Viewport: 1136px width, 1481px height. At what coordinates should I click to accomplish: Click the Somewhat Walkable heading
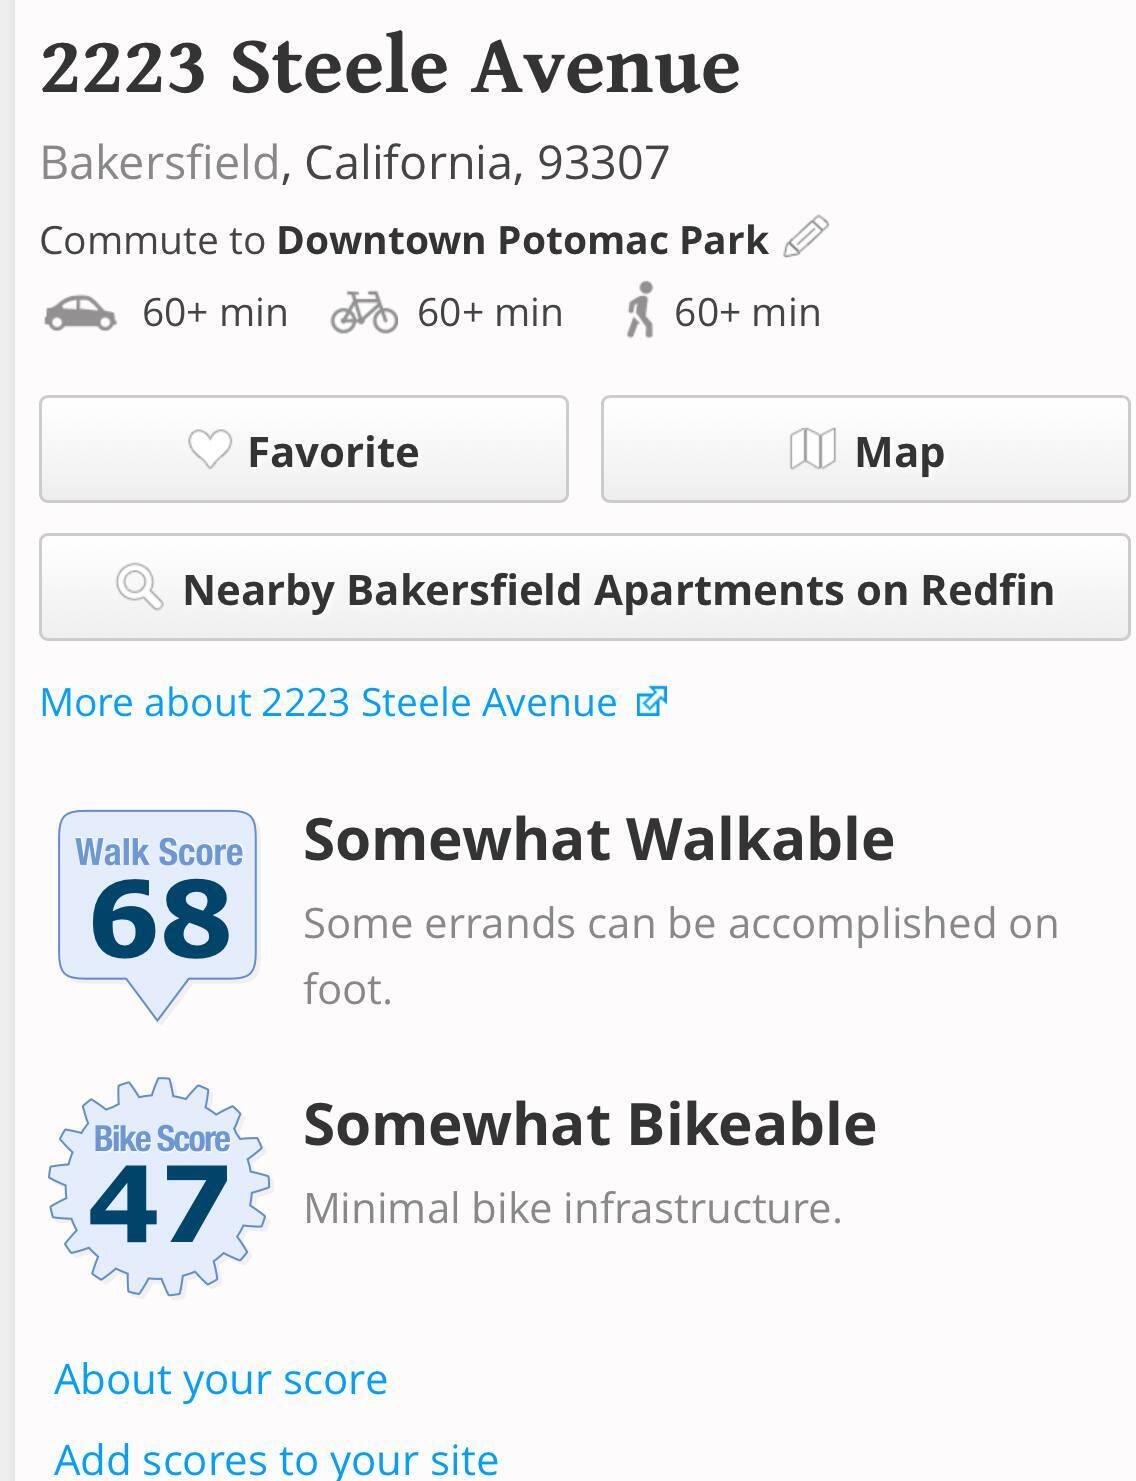coord(598,838)
